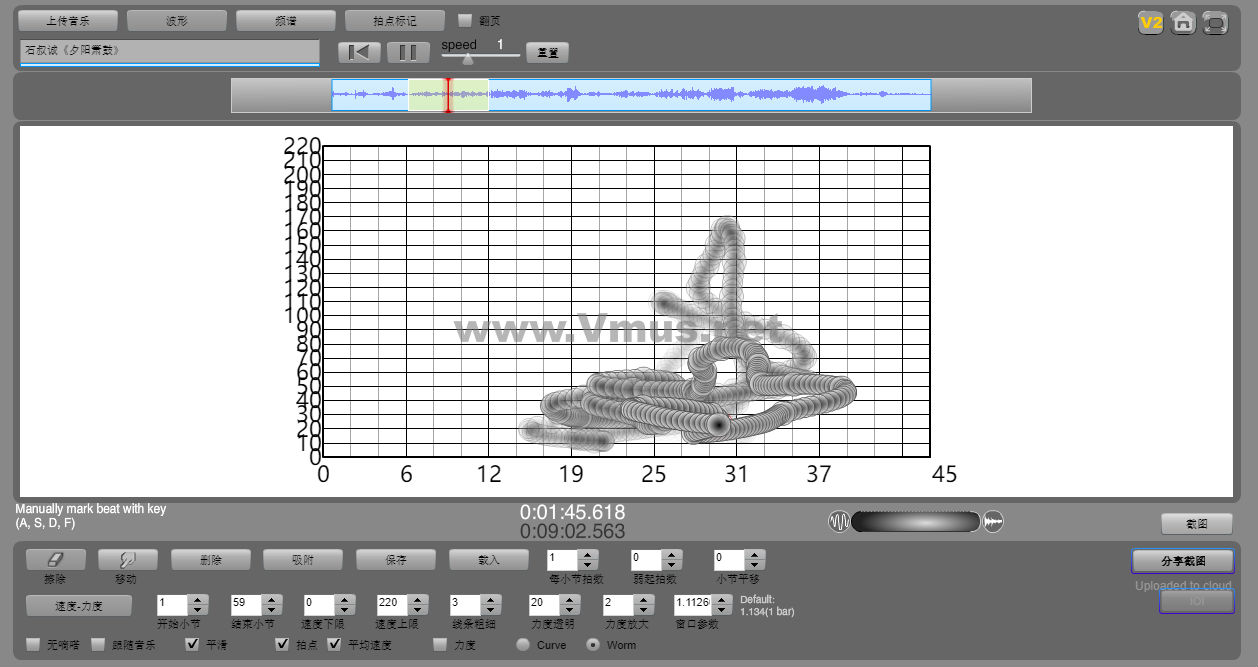
Task: Enable the 翻页 page-flip checkbox
Action: coord(465,20)
